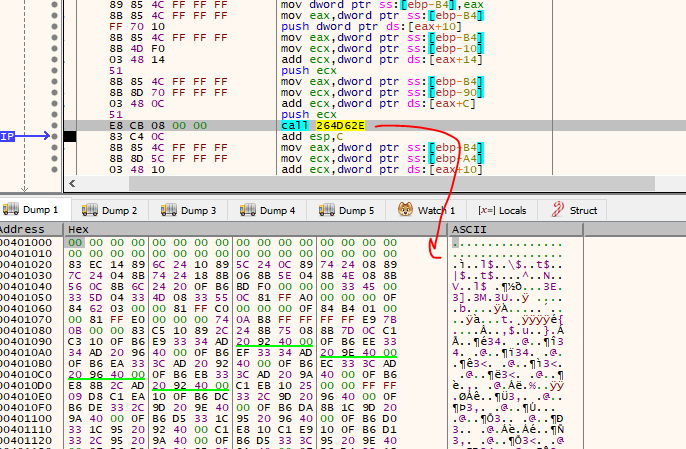This screenshot has width=686, height=449.
Task: Select the 'call 264D62E' instruction line
Action: pyautogui.click(x=322, y=126)
